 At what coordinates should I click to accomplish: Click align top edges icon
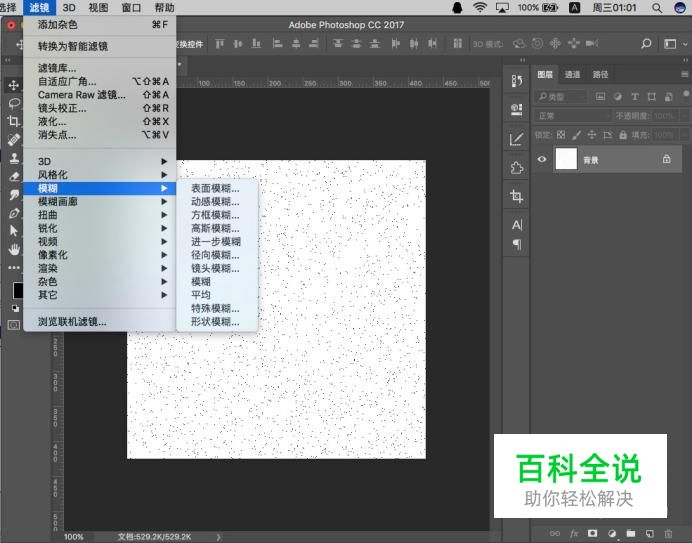(x=219, y=43)
